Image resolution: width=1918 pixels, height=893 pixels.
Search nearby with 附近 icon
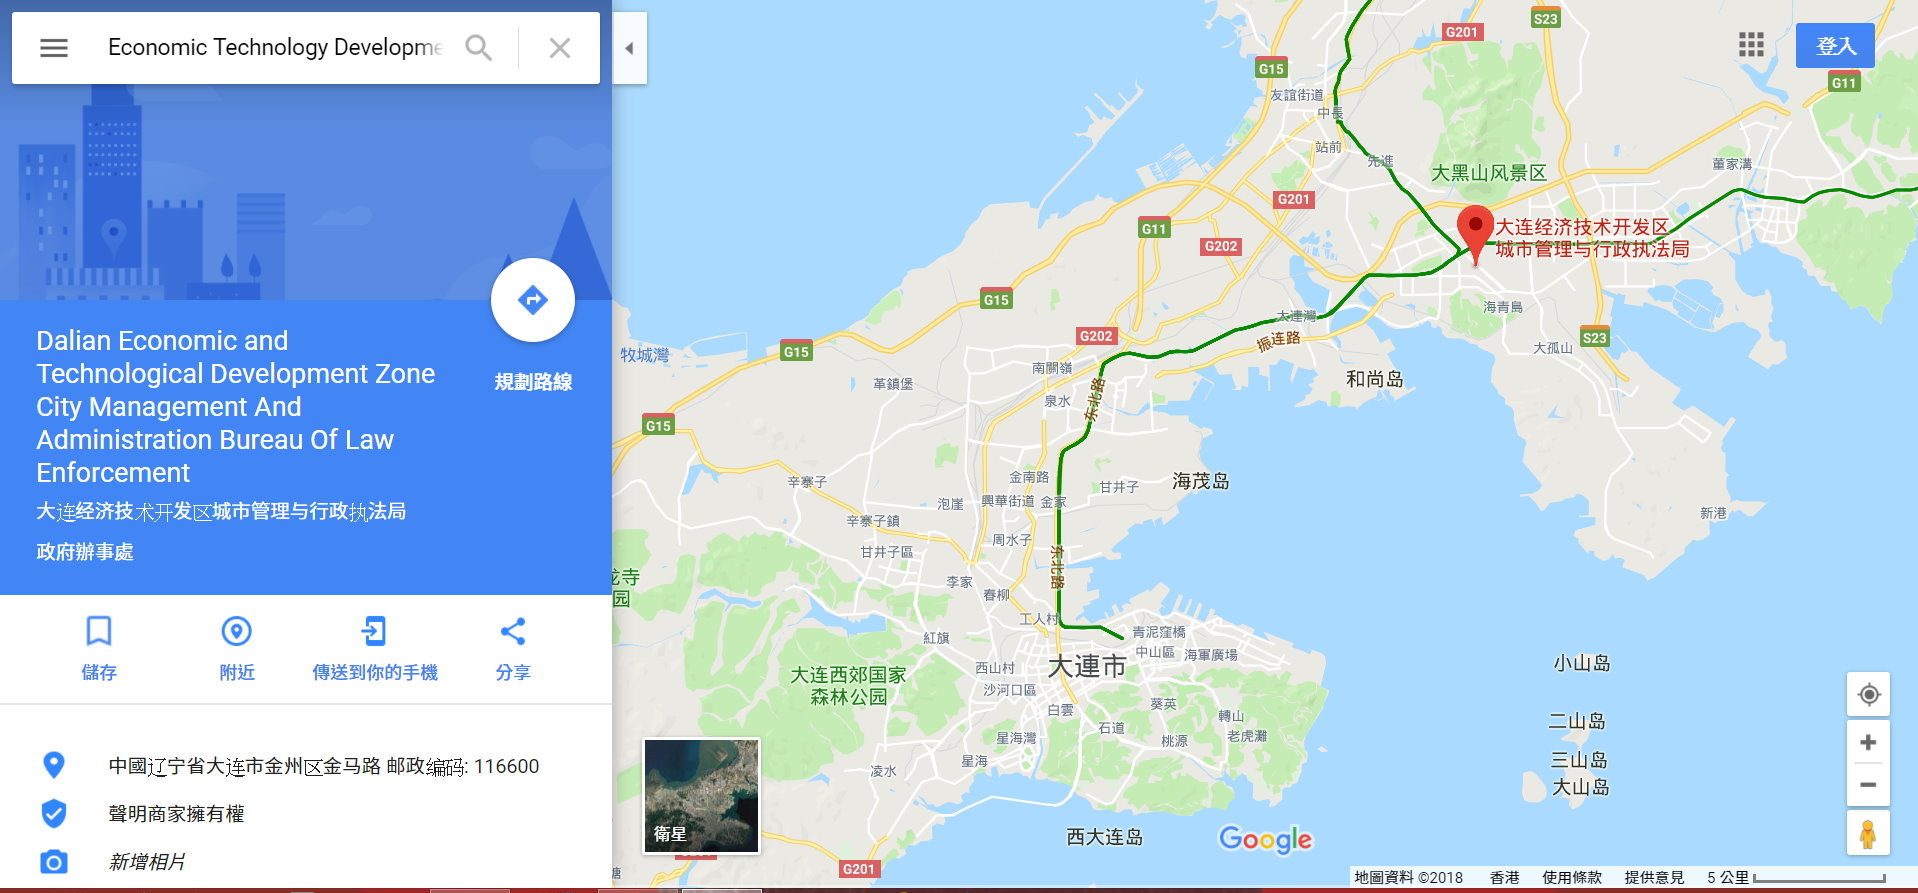coord(237,649)
